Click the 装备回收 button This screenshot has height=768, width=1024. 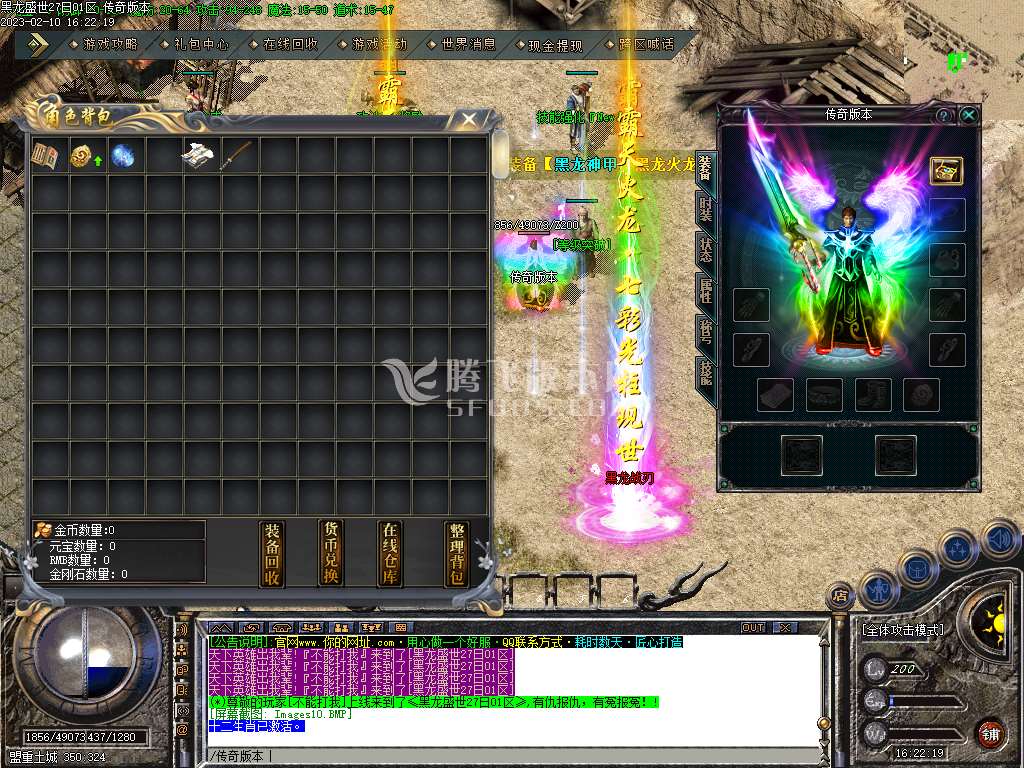click(x=272, y=554)
